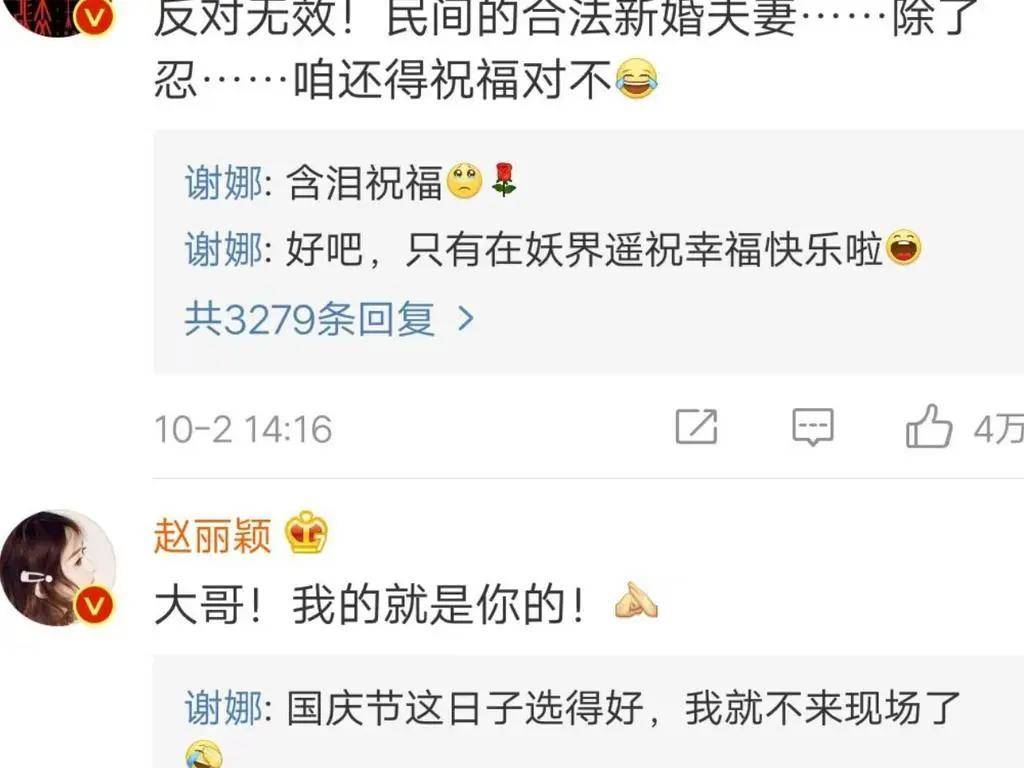Tap the verified V badge on the top avatar
The image size is (1024, 768).
click(94, 16)
